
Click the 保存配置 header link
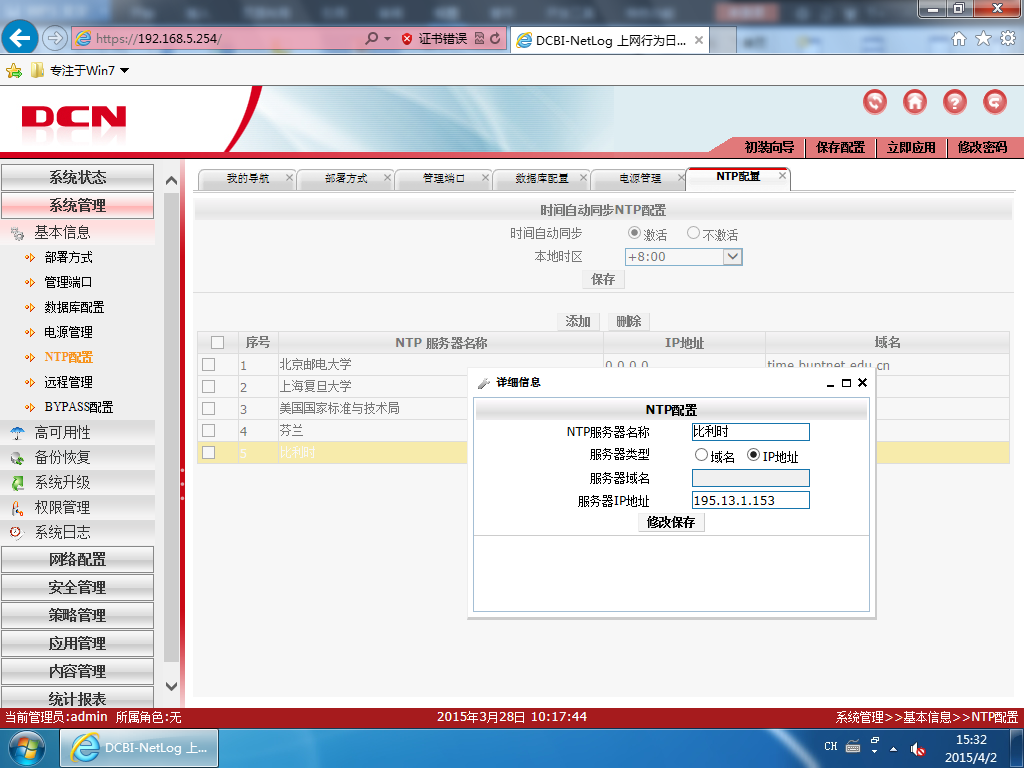[x=840, y=148]
